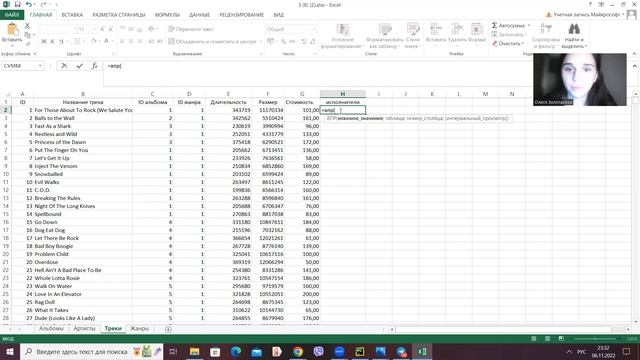Open the Автосумма dropdown arrow
The width and height of the screenshot is (640, 360).
[529, 25]
